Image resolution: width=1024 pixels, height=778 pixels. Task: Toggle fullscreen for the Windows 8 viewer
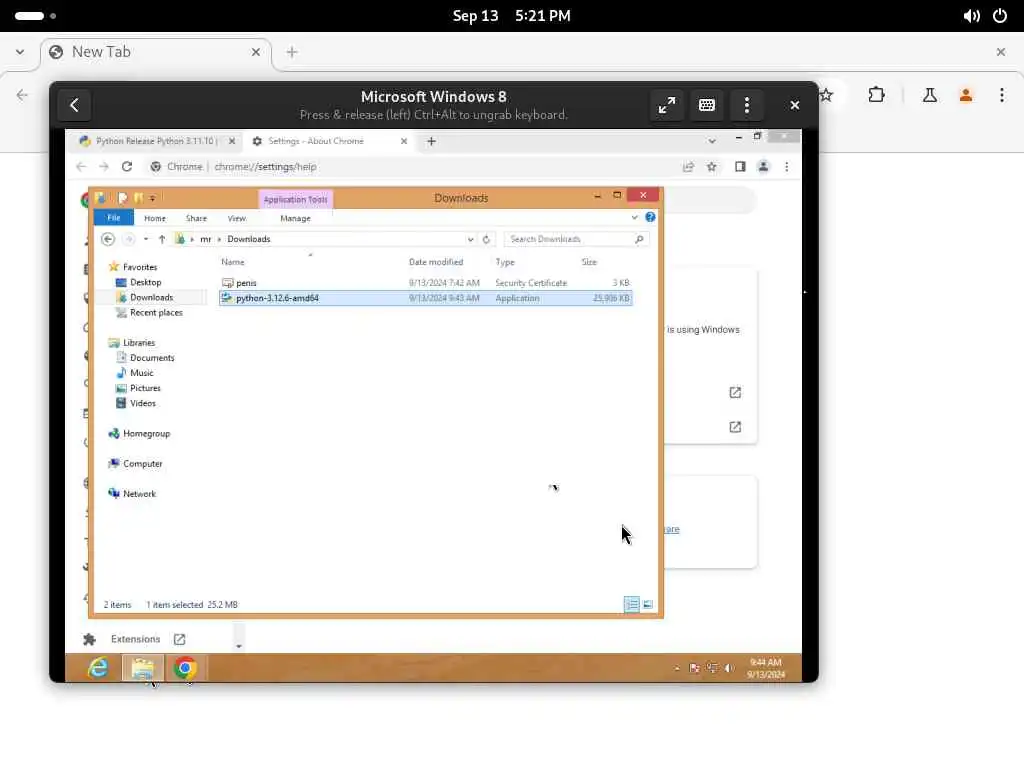tap(667, 105)
